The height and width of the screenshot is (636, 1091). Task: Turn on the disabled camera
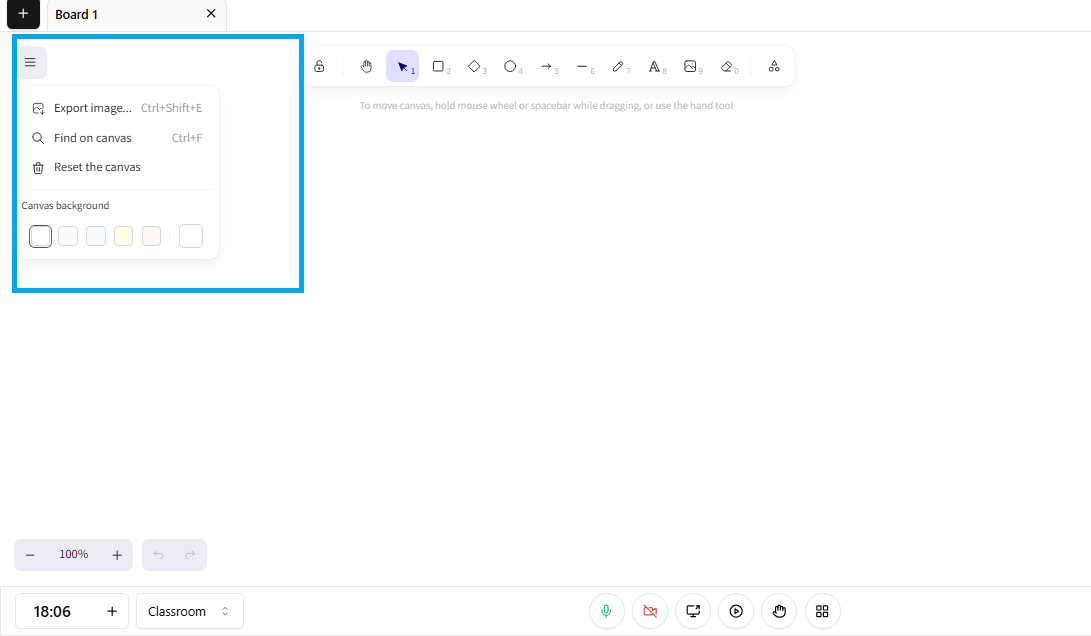[x=650, y=611]
